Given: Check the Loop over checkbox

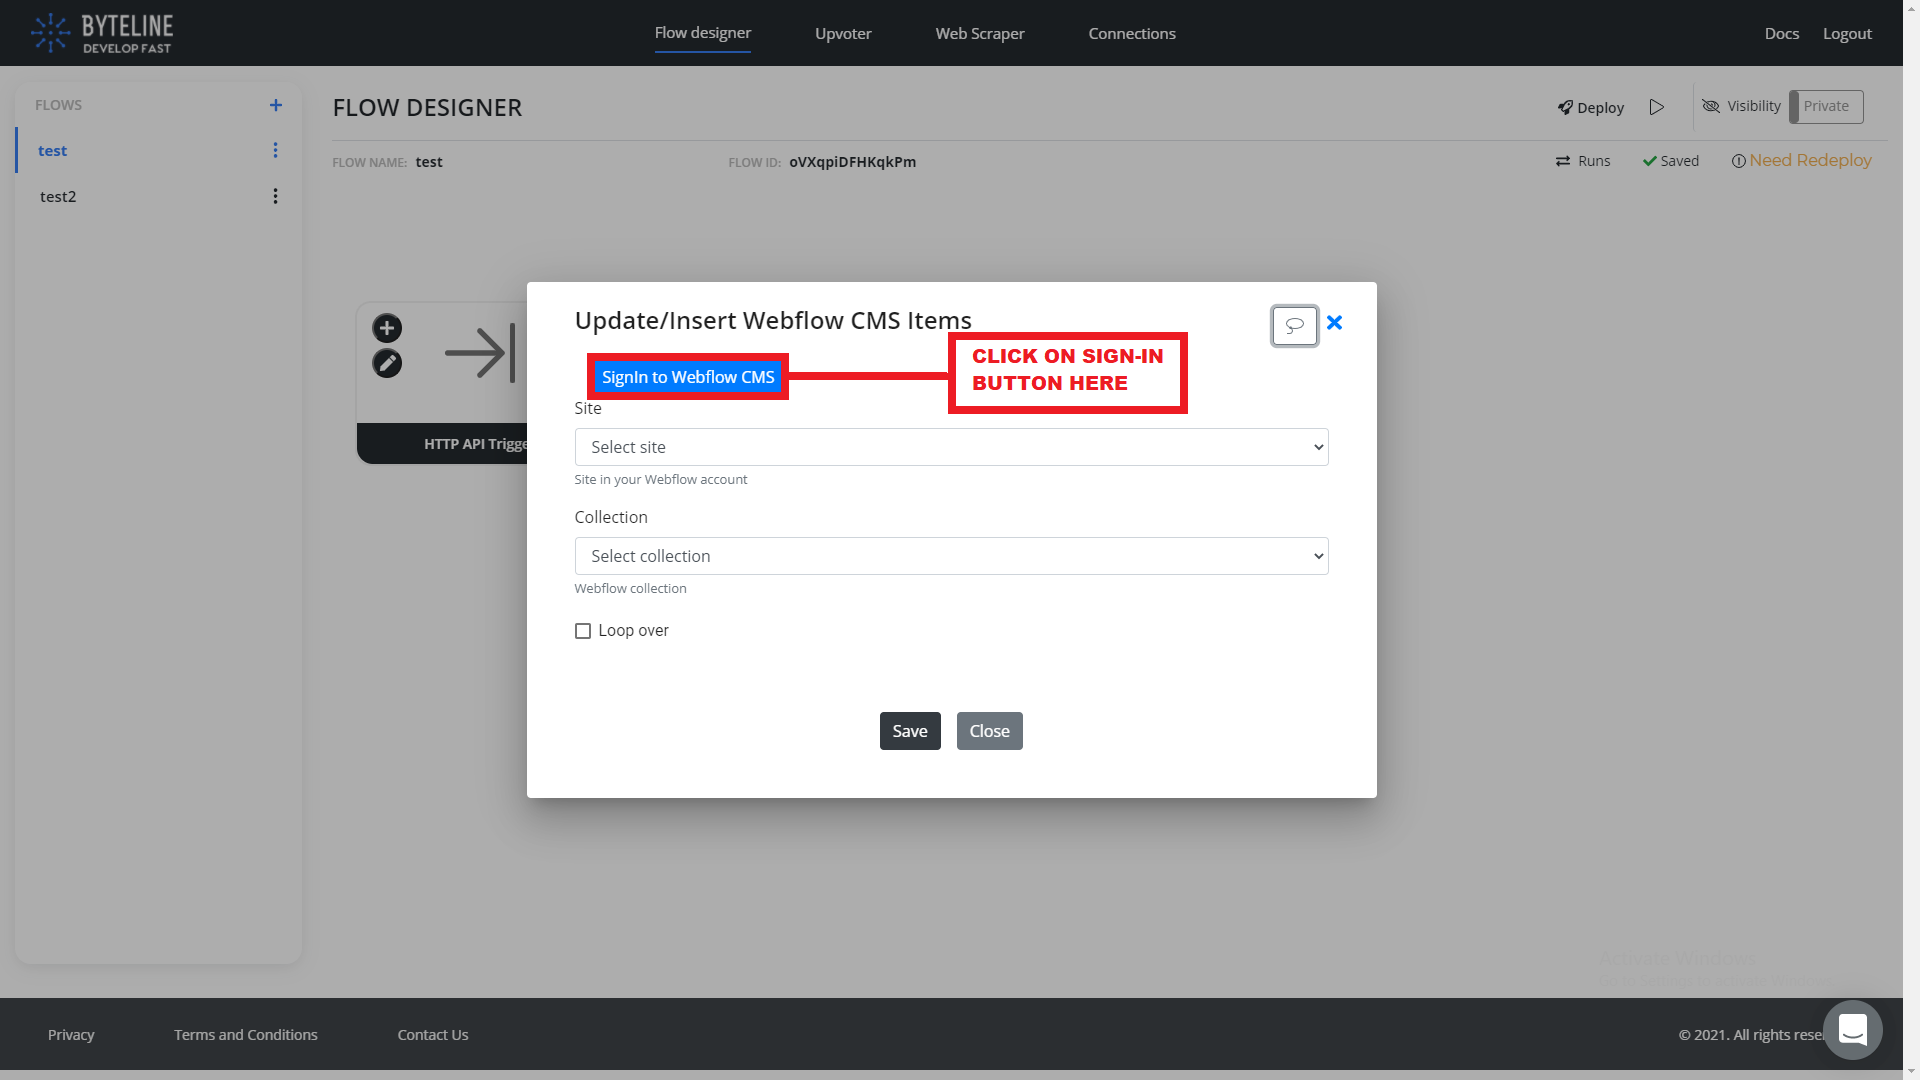Looking at the screenshot, I should pos(583,631).
